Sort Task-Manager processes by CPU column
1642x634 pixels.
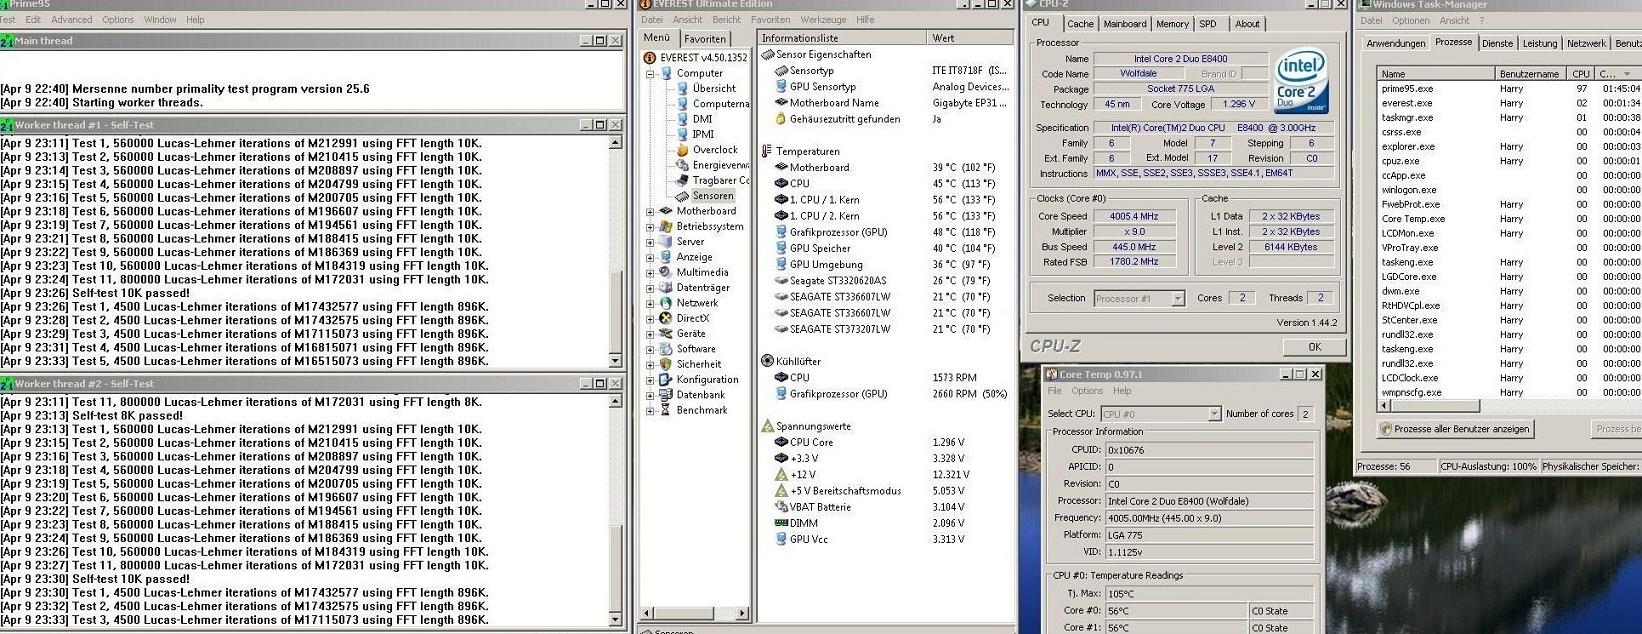(1580, 74)
